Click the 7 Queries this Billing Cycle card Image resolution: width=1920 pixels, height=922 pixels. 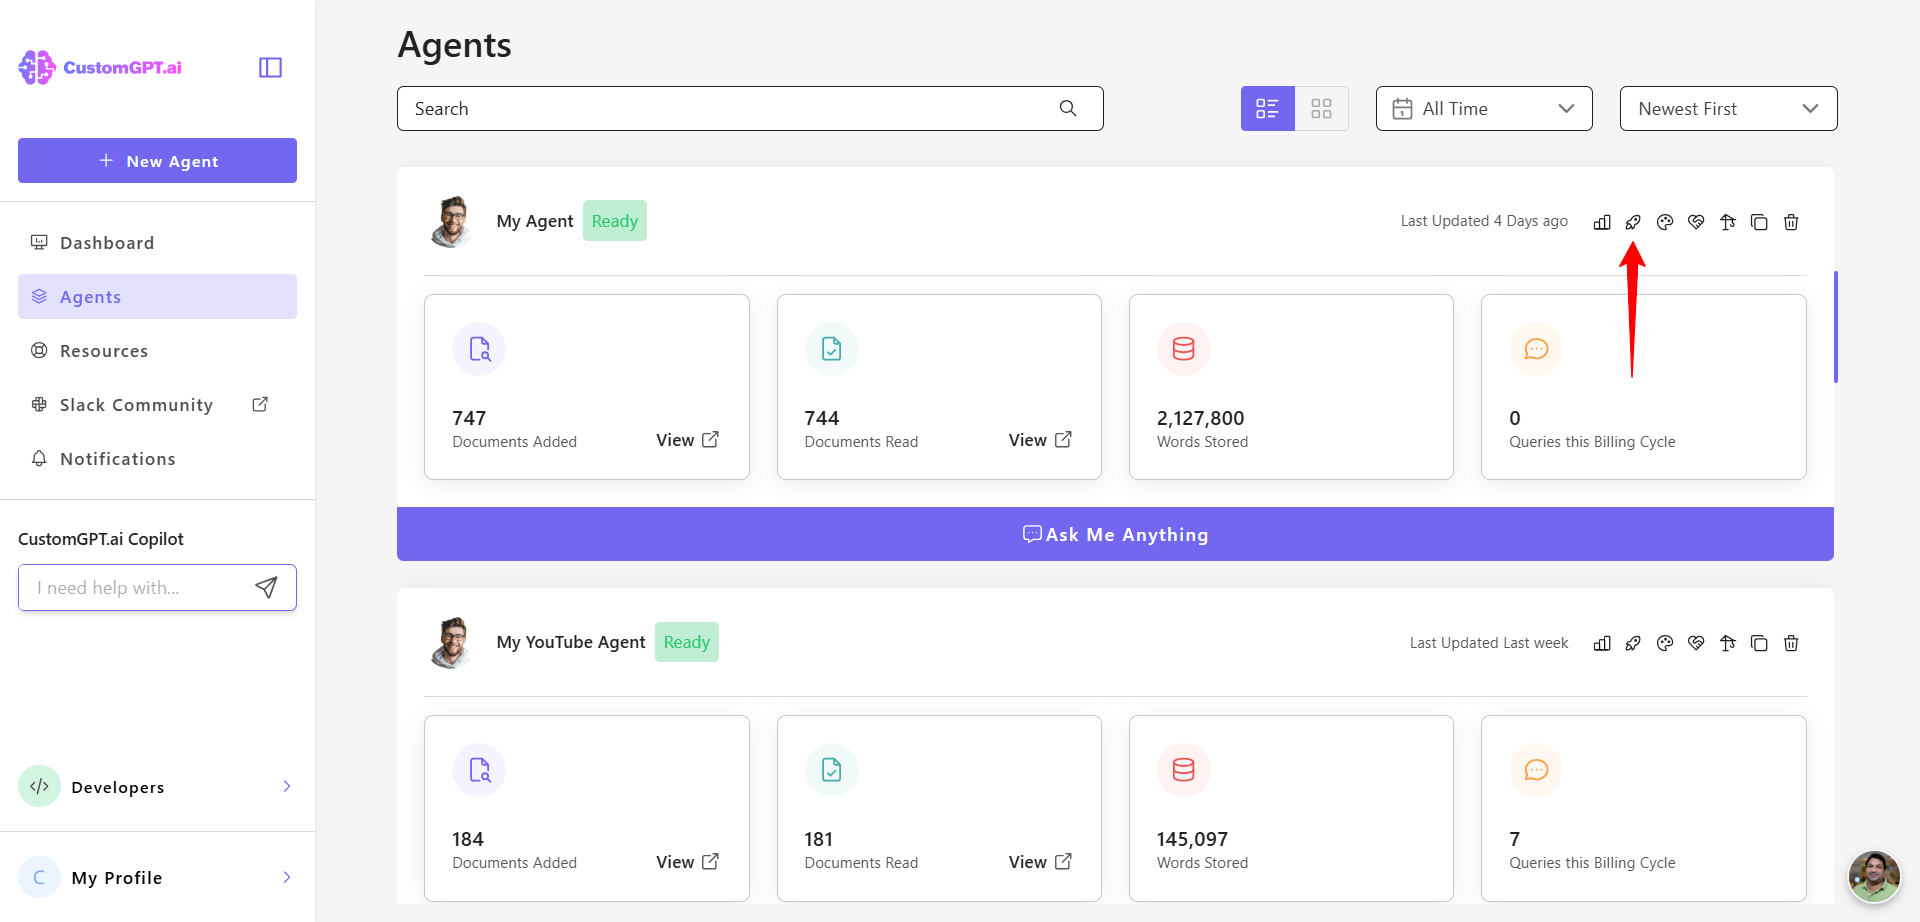tap(1644, 808)
